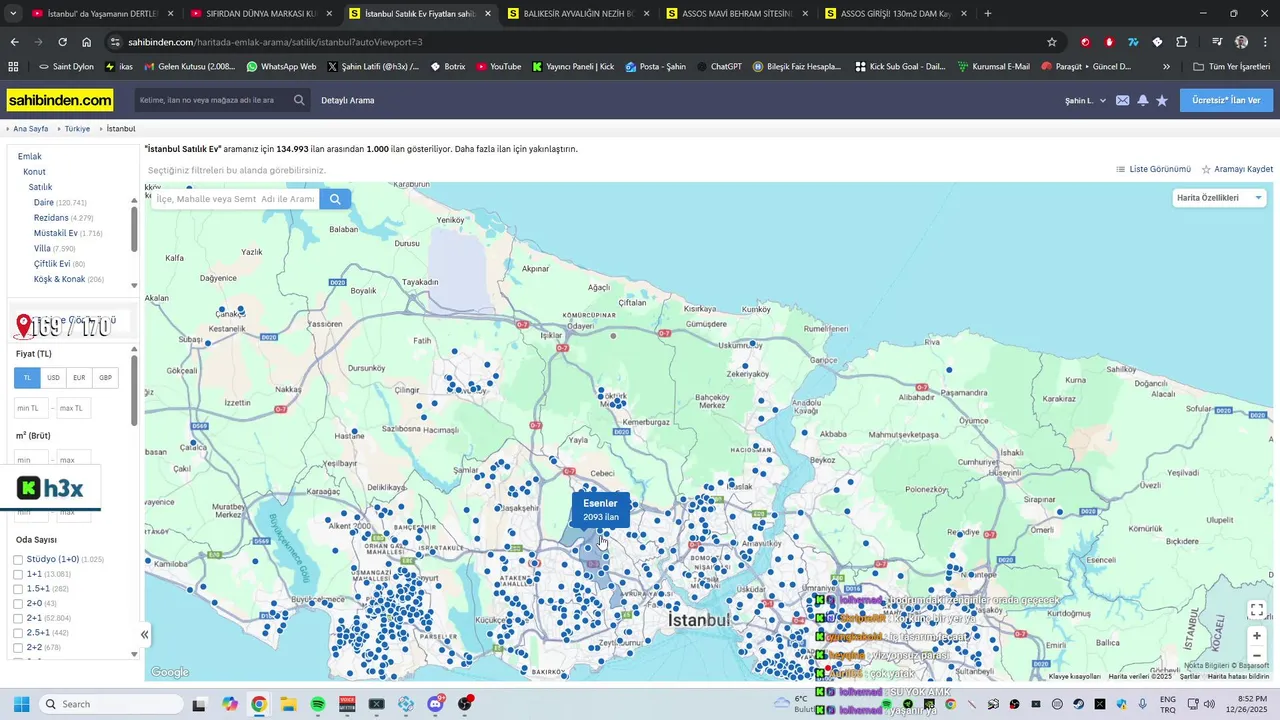Switch to ASSOS MAVİ BEHRAM tab
Image resolution: width=1280 pixels, height=720 pixels.
click(x=735, y=14)
